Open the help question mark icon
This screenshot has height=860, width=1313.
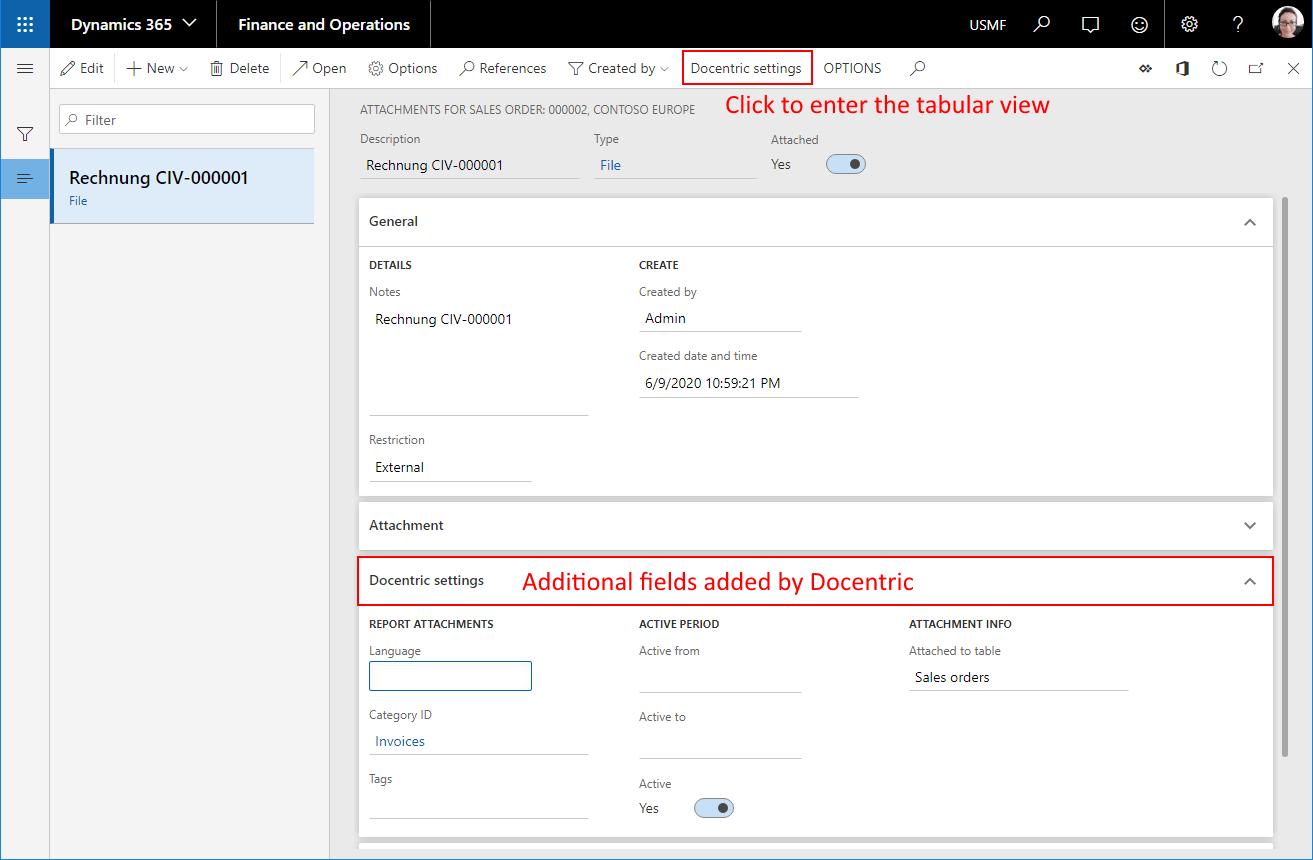1238,24
